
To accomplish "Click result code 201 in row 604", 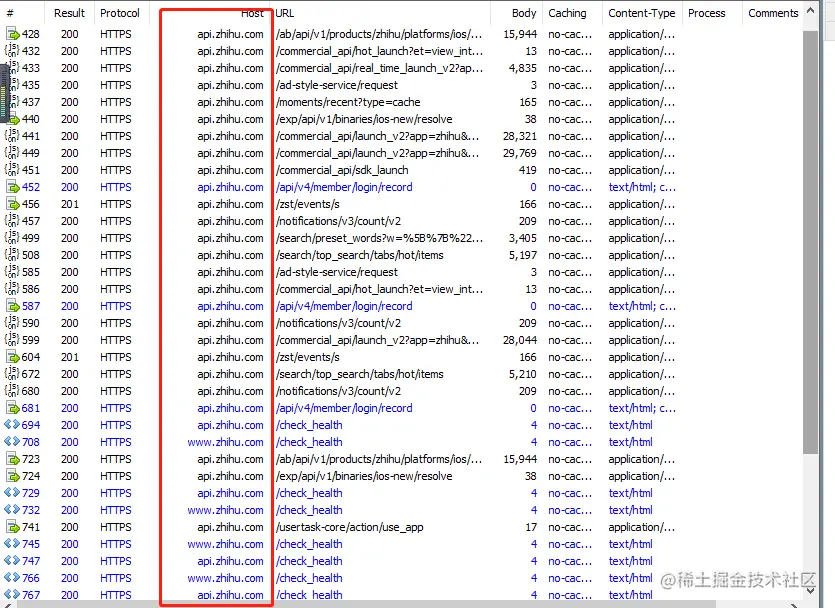I will [69, 357].
